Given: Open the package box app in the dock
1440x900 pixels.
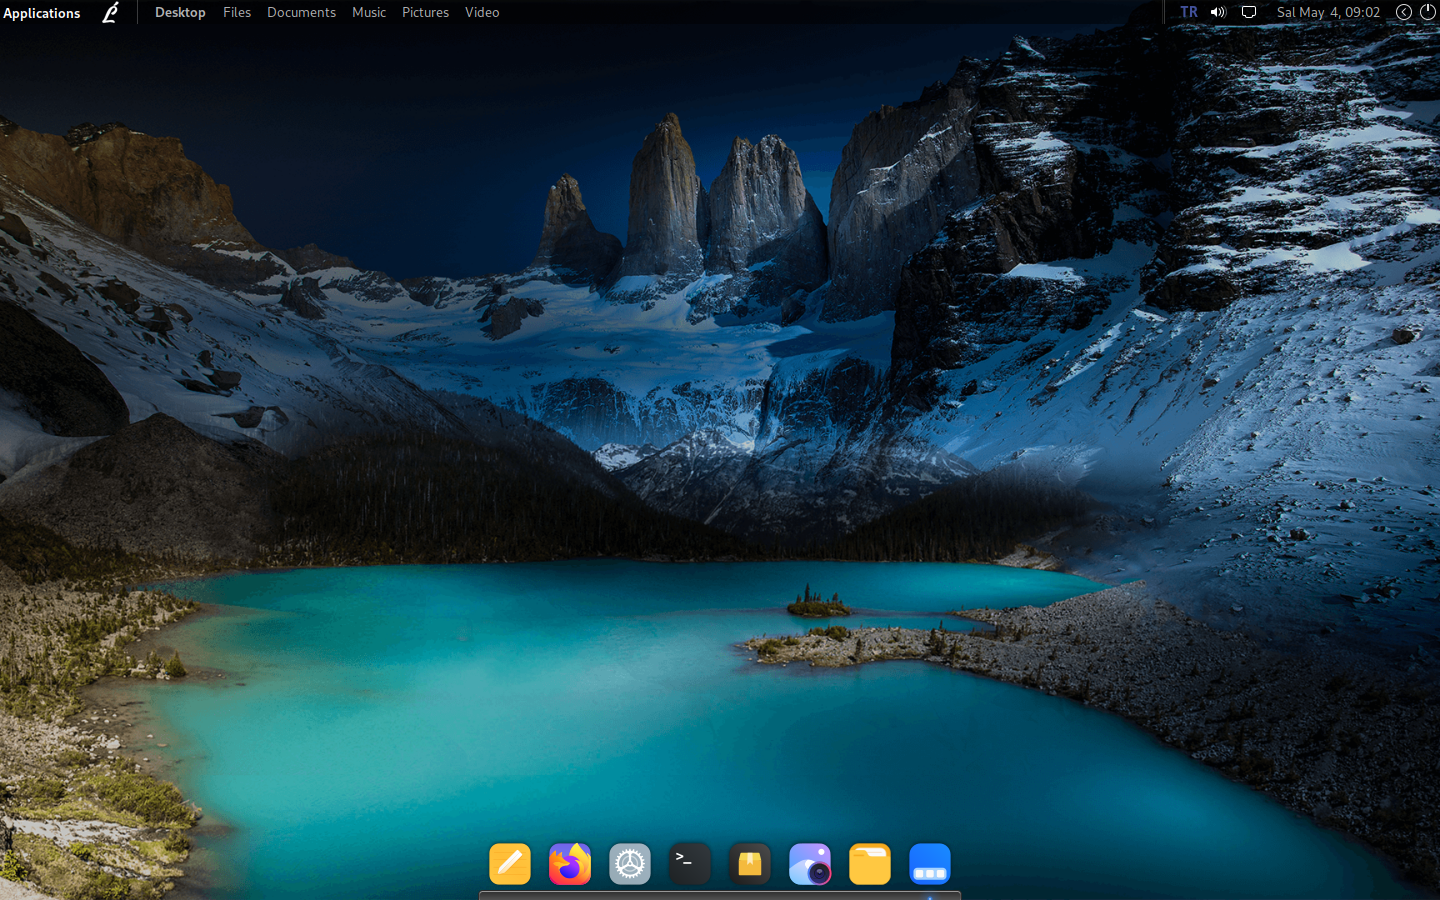Looking at the screenshot, I should pyautogui.click(x=750, y=864).
